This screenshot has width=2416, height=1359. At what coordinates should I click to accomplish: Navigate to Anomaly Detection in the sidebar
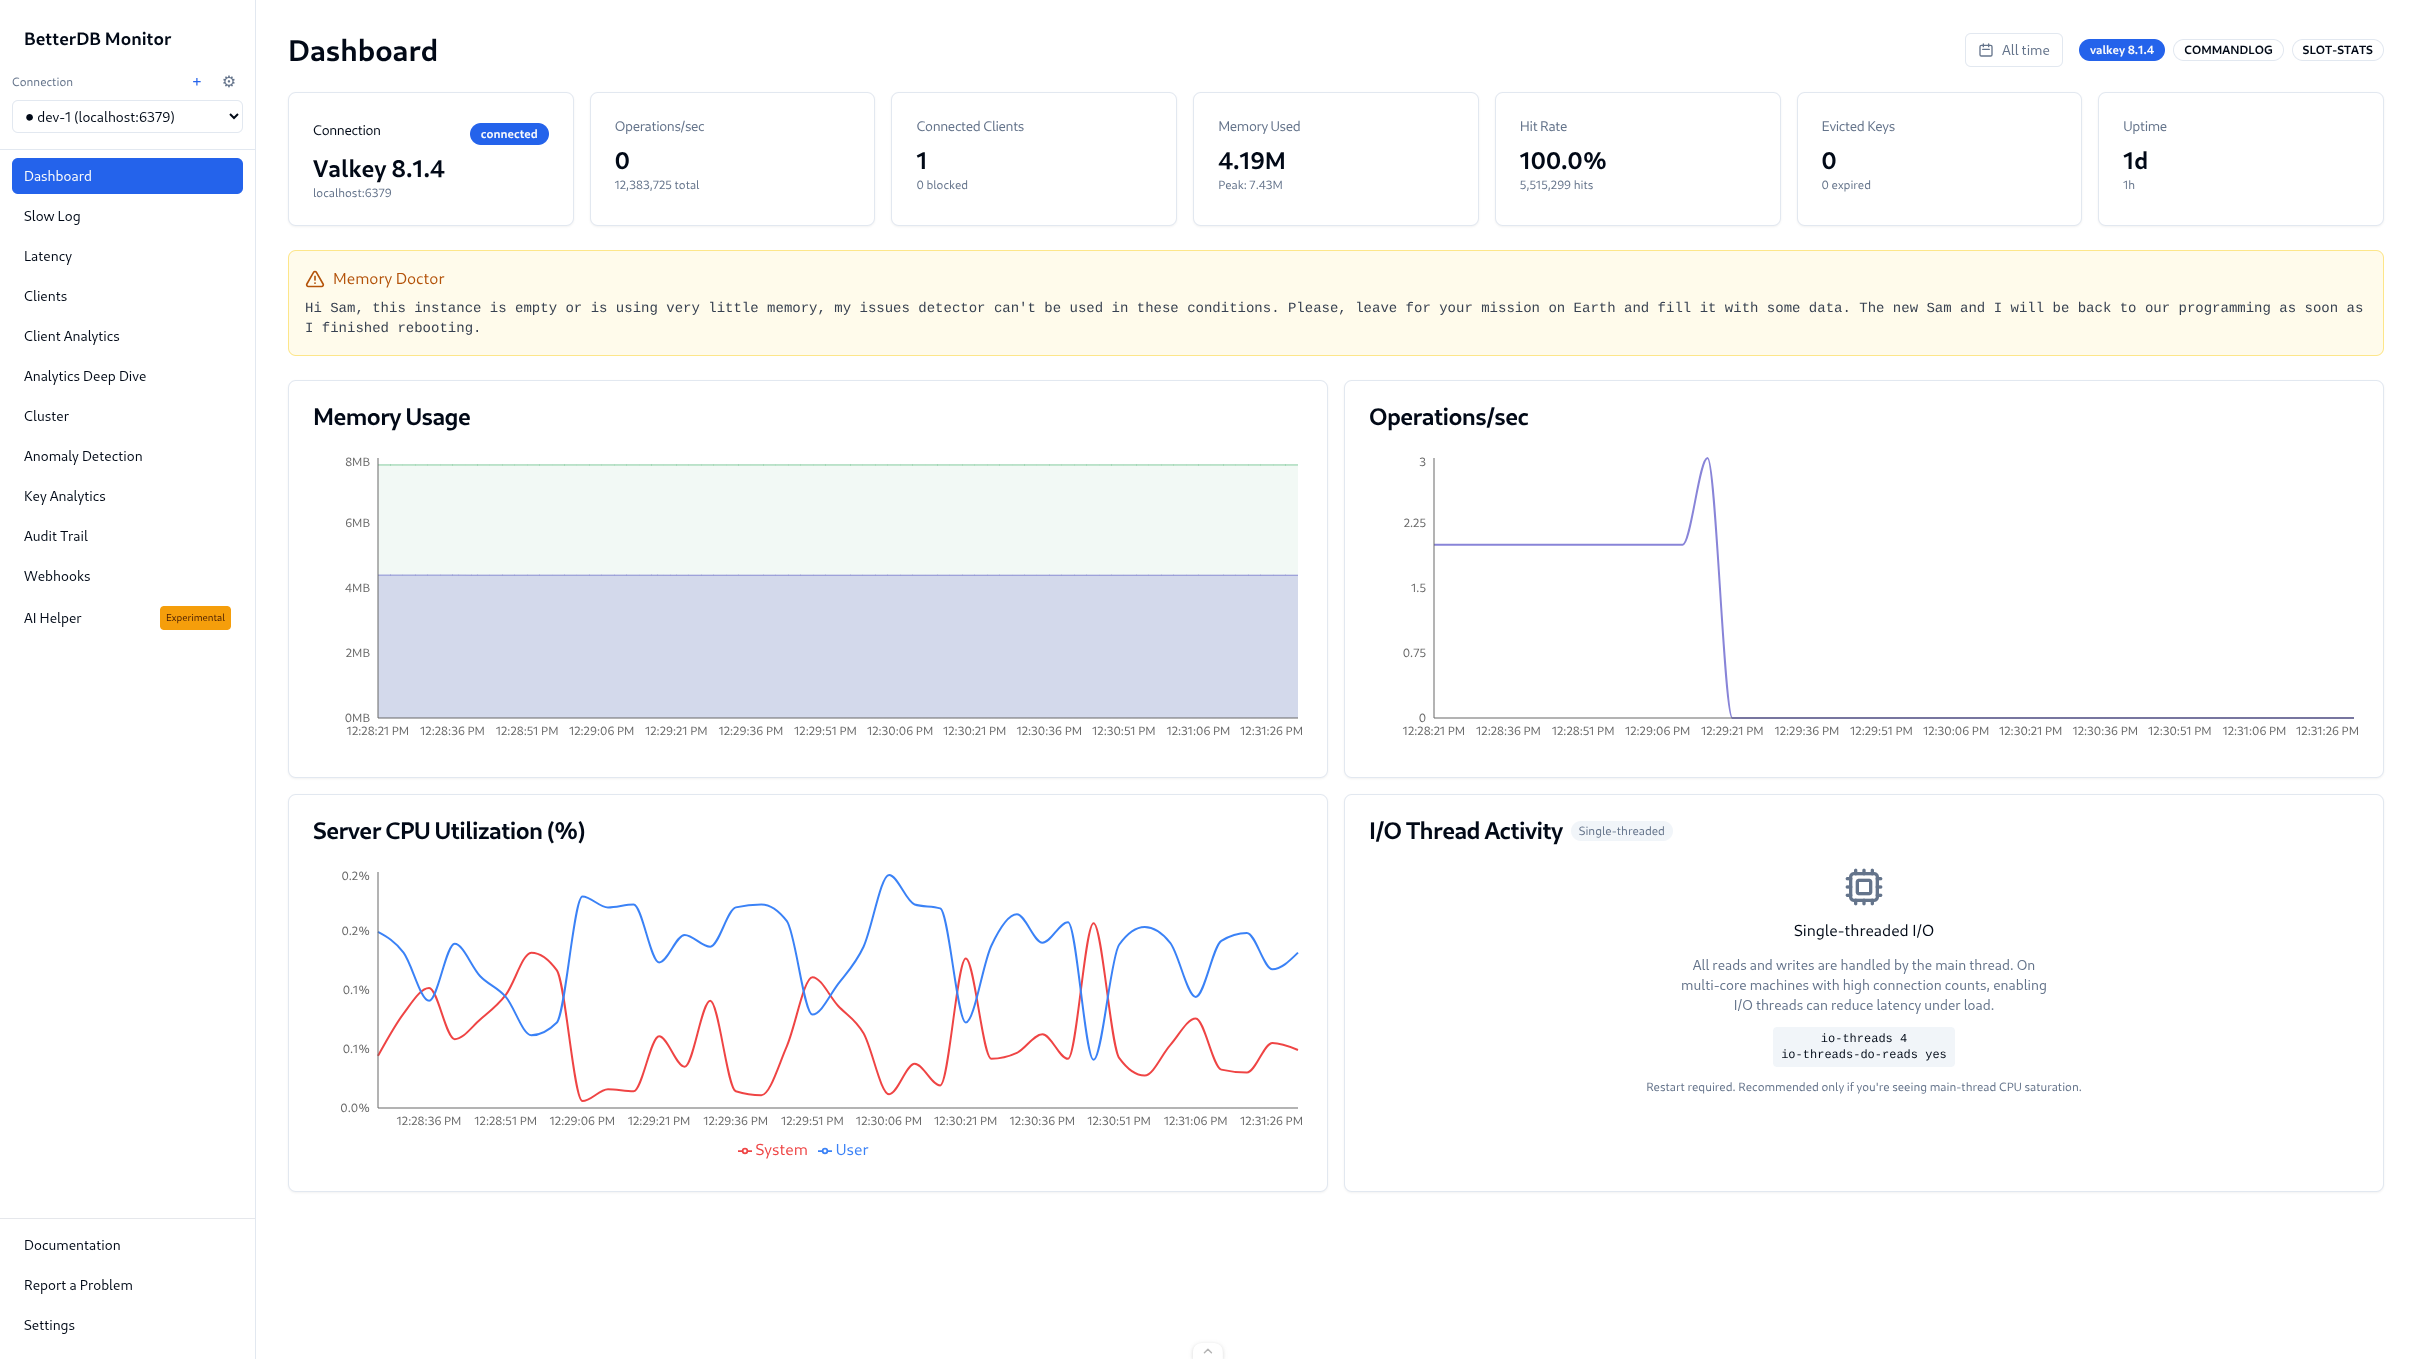point(83,455)
